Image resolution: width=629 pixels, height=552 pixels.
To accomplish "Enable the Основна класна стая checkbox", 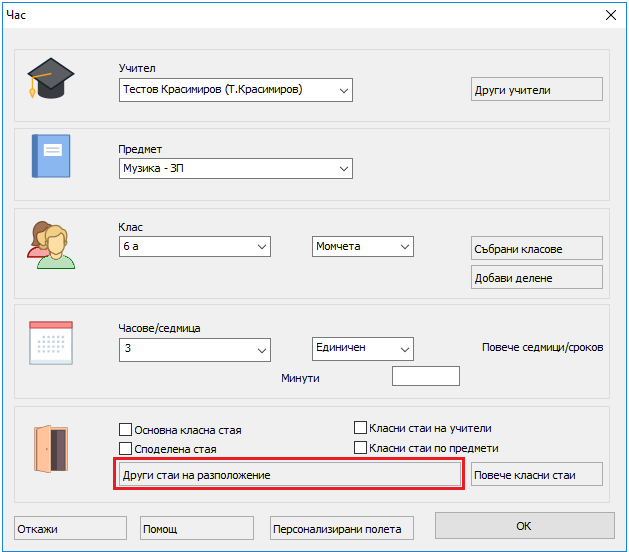I will [126, 430].
